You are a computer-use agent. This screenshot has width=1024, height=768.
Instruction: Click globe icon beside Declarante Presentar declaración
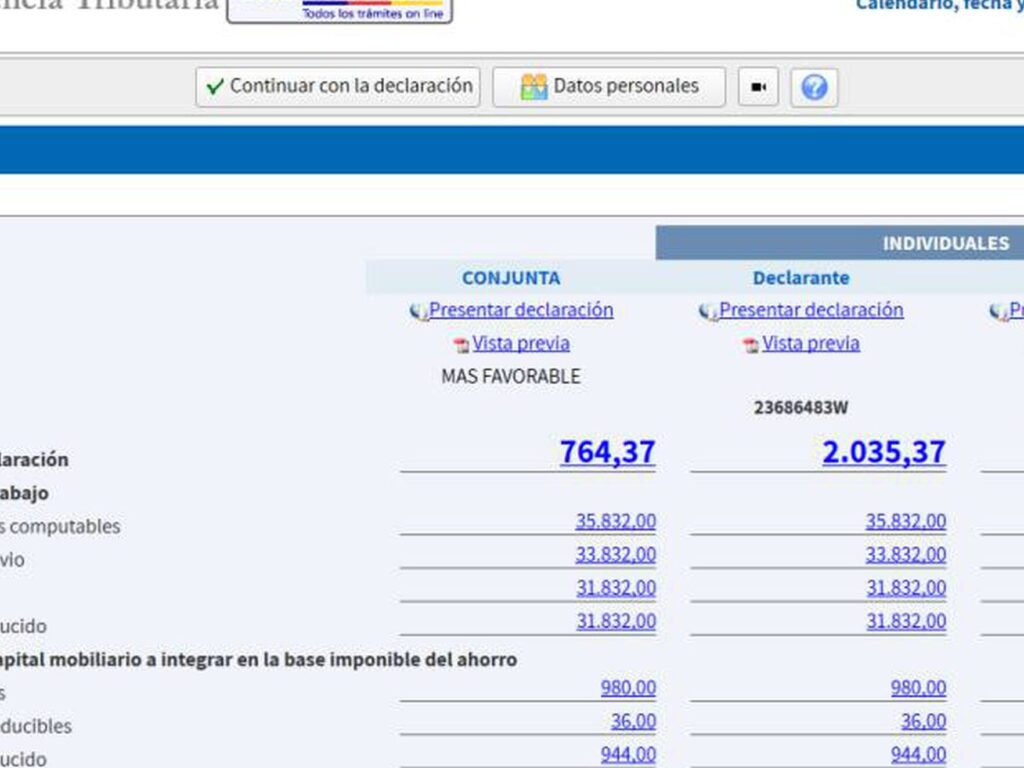(x=709, y=312)
